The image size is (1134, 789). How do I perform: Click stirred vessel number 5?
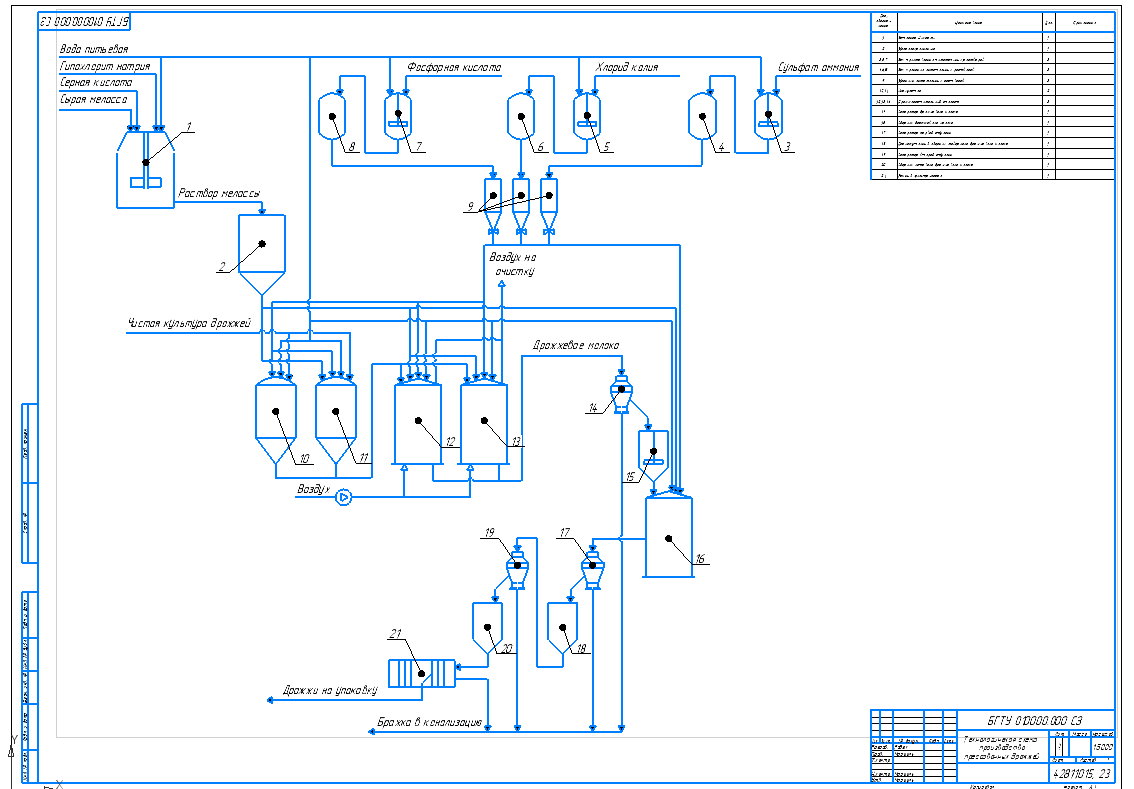(587, 114)
